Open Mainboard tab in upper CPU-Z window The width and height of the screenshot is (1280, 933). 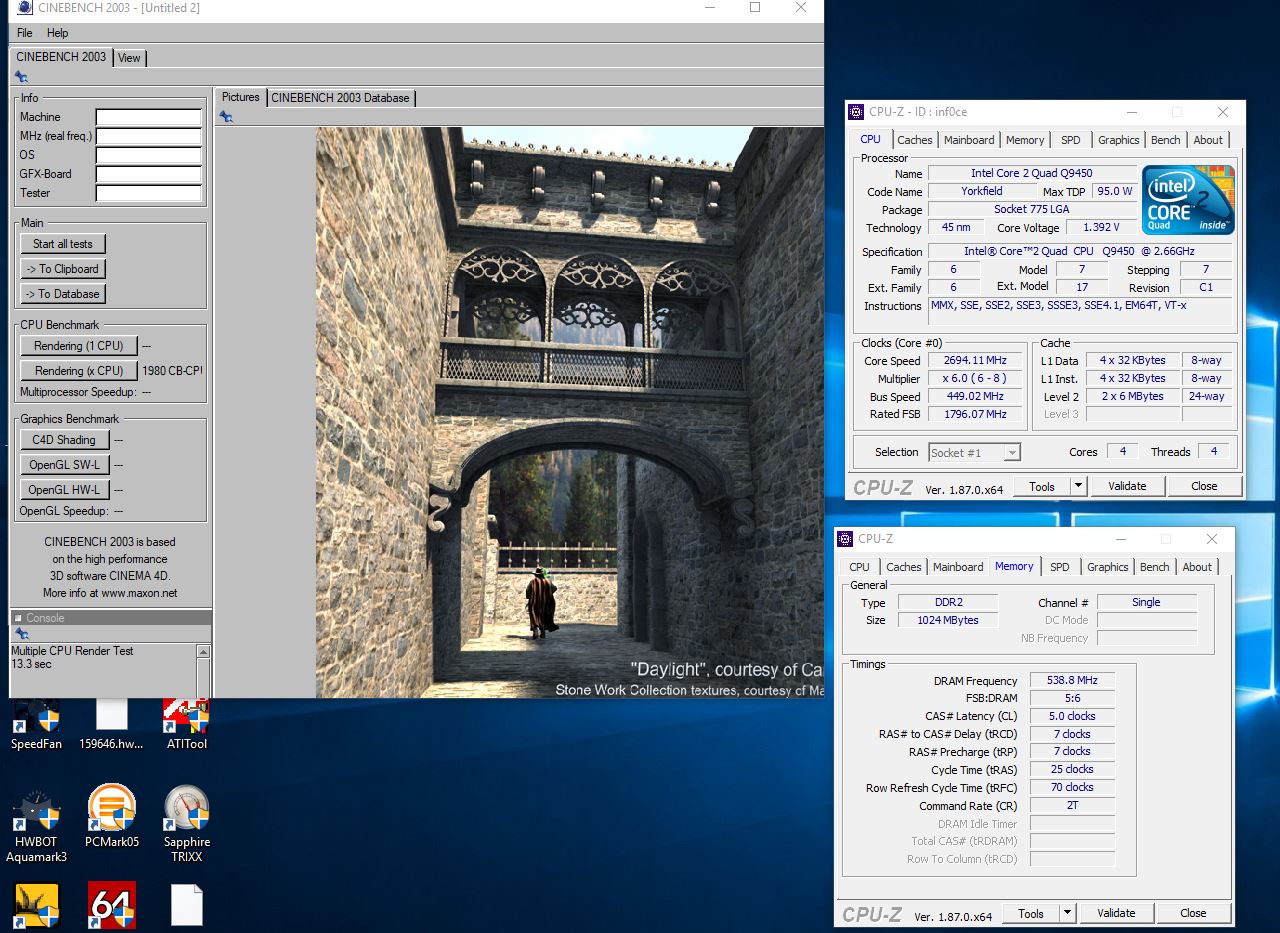click(x=969, y=140)
